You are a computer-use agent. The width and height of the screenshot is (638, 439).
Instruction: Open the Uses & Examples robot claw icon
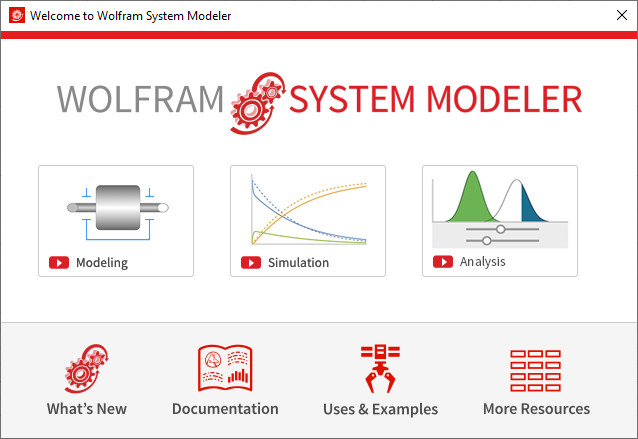(x=380, y=369)
